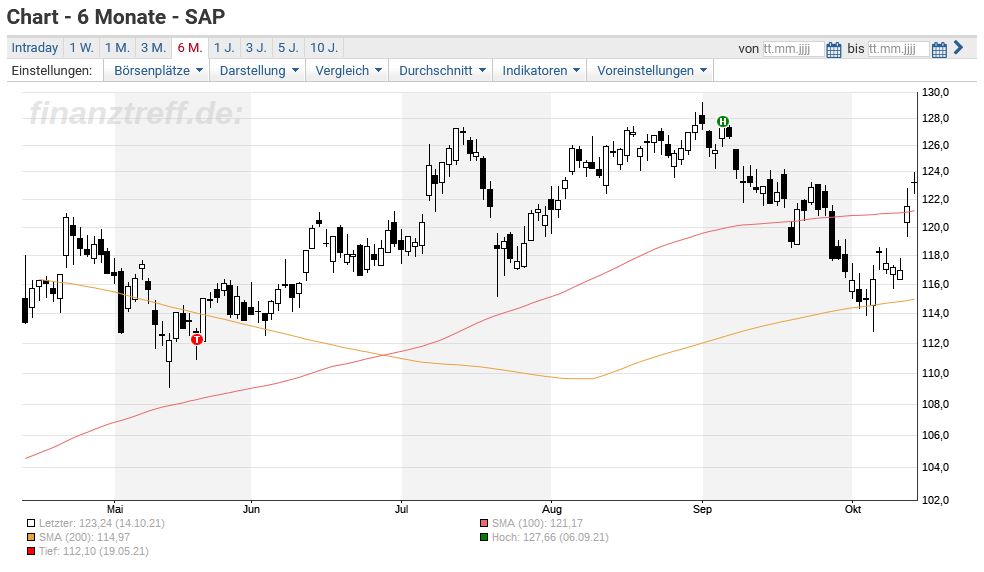Viewport: 984px width, 572px height.
Task: Select the 1 M. time range
Action: (117, 48)
